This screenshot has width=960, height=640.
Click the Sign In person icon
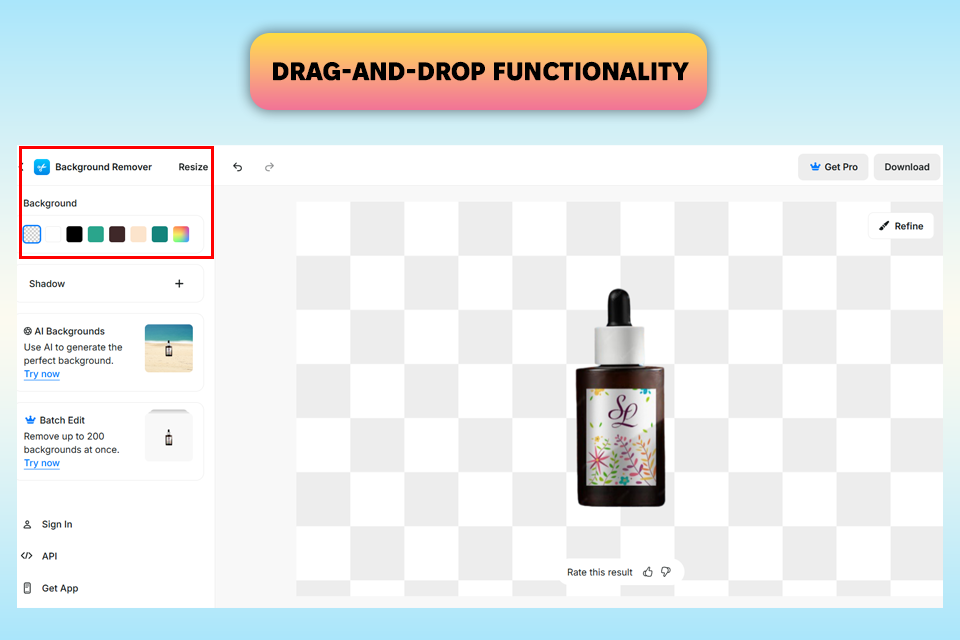pos(27,524)
